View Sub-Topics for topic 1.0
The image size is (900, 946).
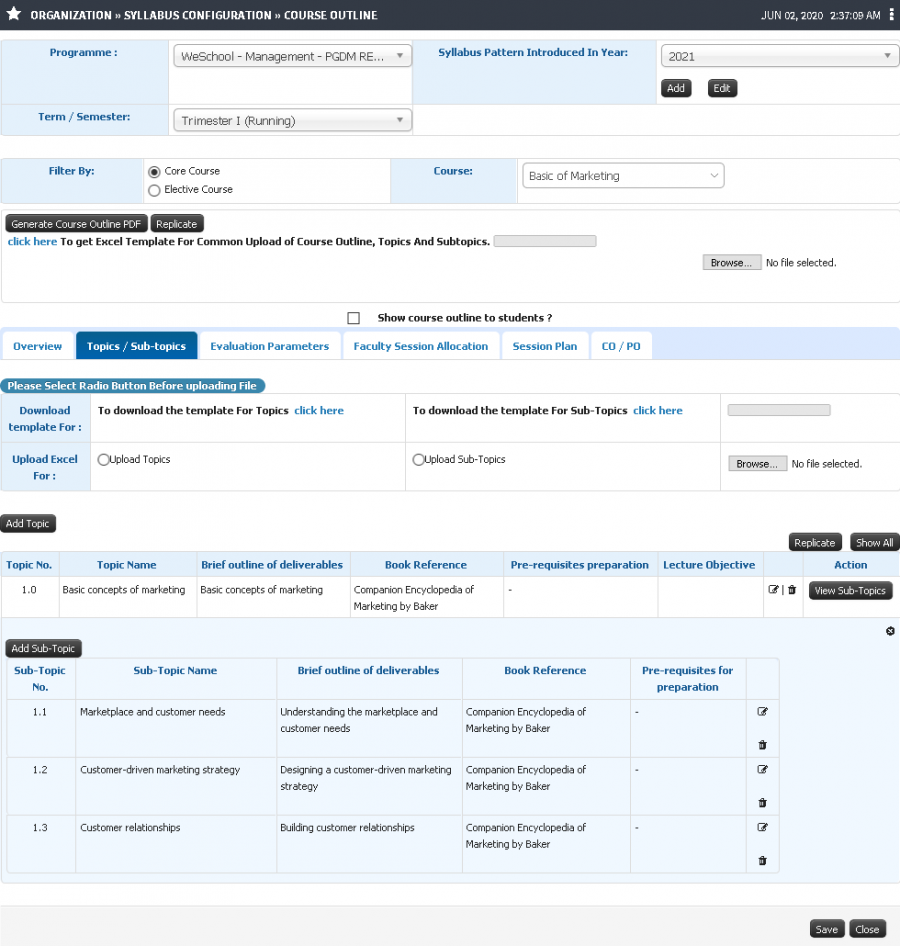(850, 591)
